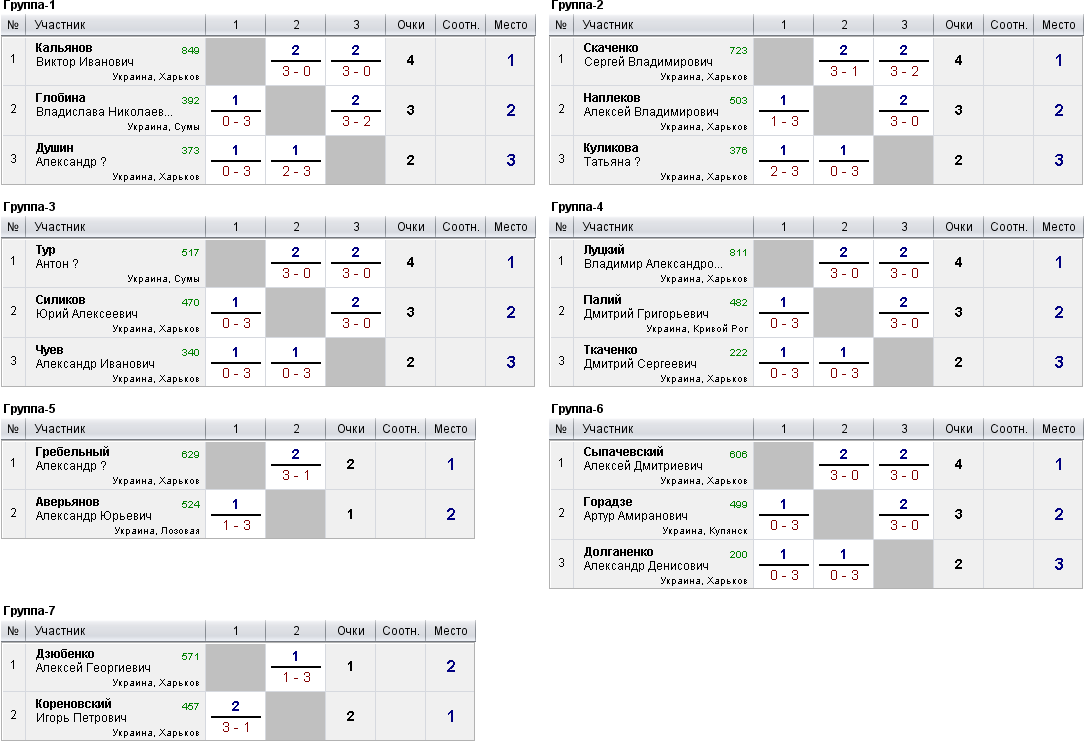Click Место column header in Группа-2
This screenshot has height=745, width=1089.
pos(1058,25)
